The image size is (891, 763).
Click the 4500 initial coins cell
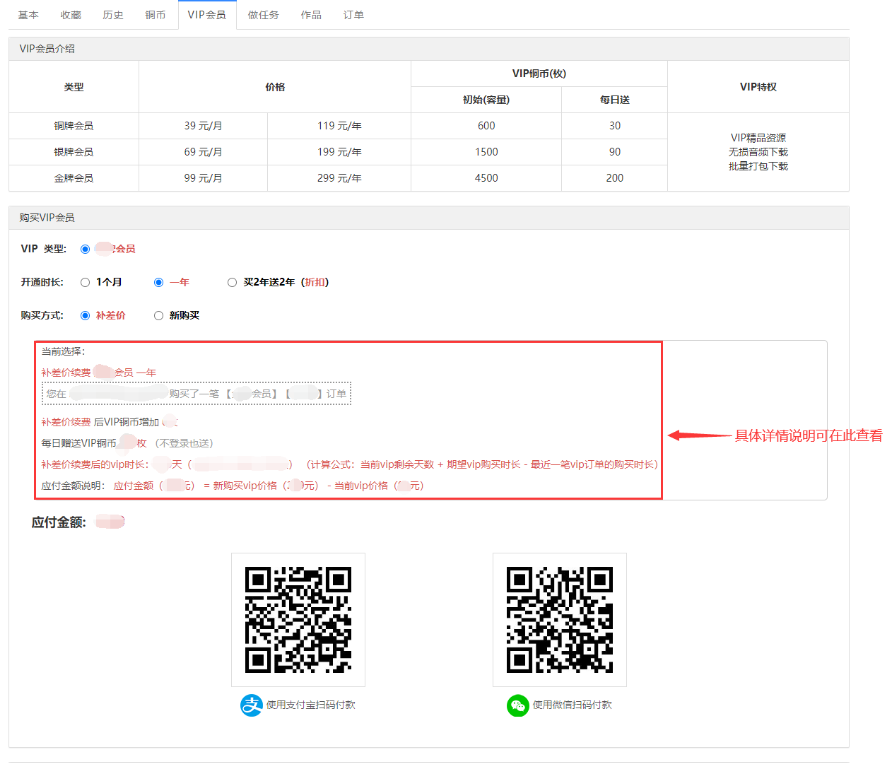(x=486, y=178)
